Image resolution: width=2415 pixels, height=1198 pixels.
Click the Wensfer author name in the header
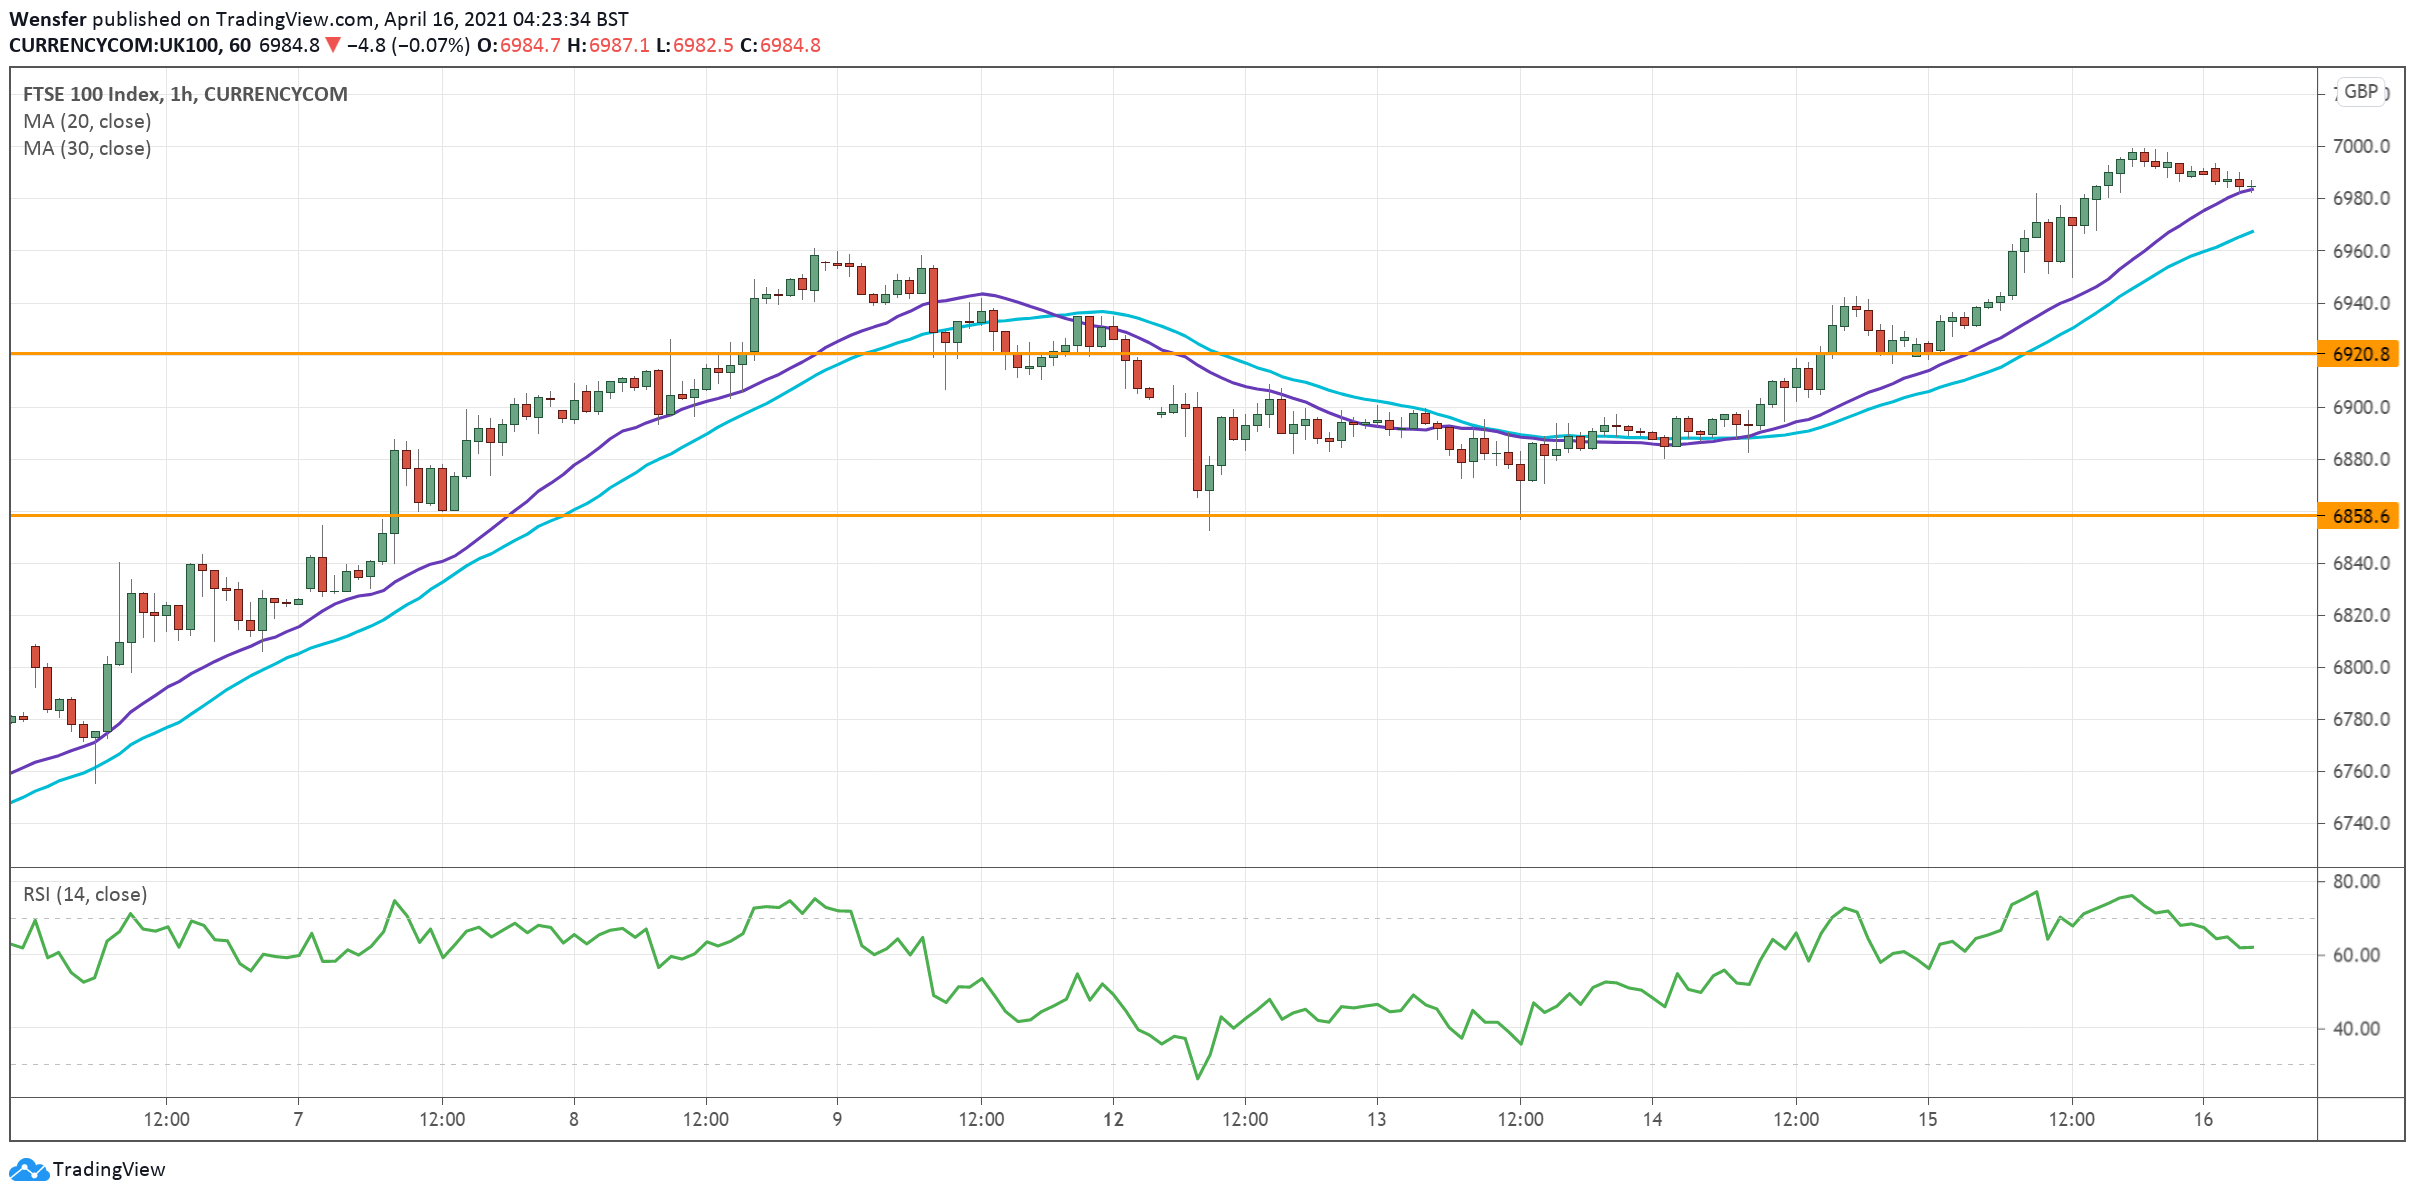point(47,19)
